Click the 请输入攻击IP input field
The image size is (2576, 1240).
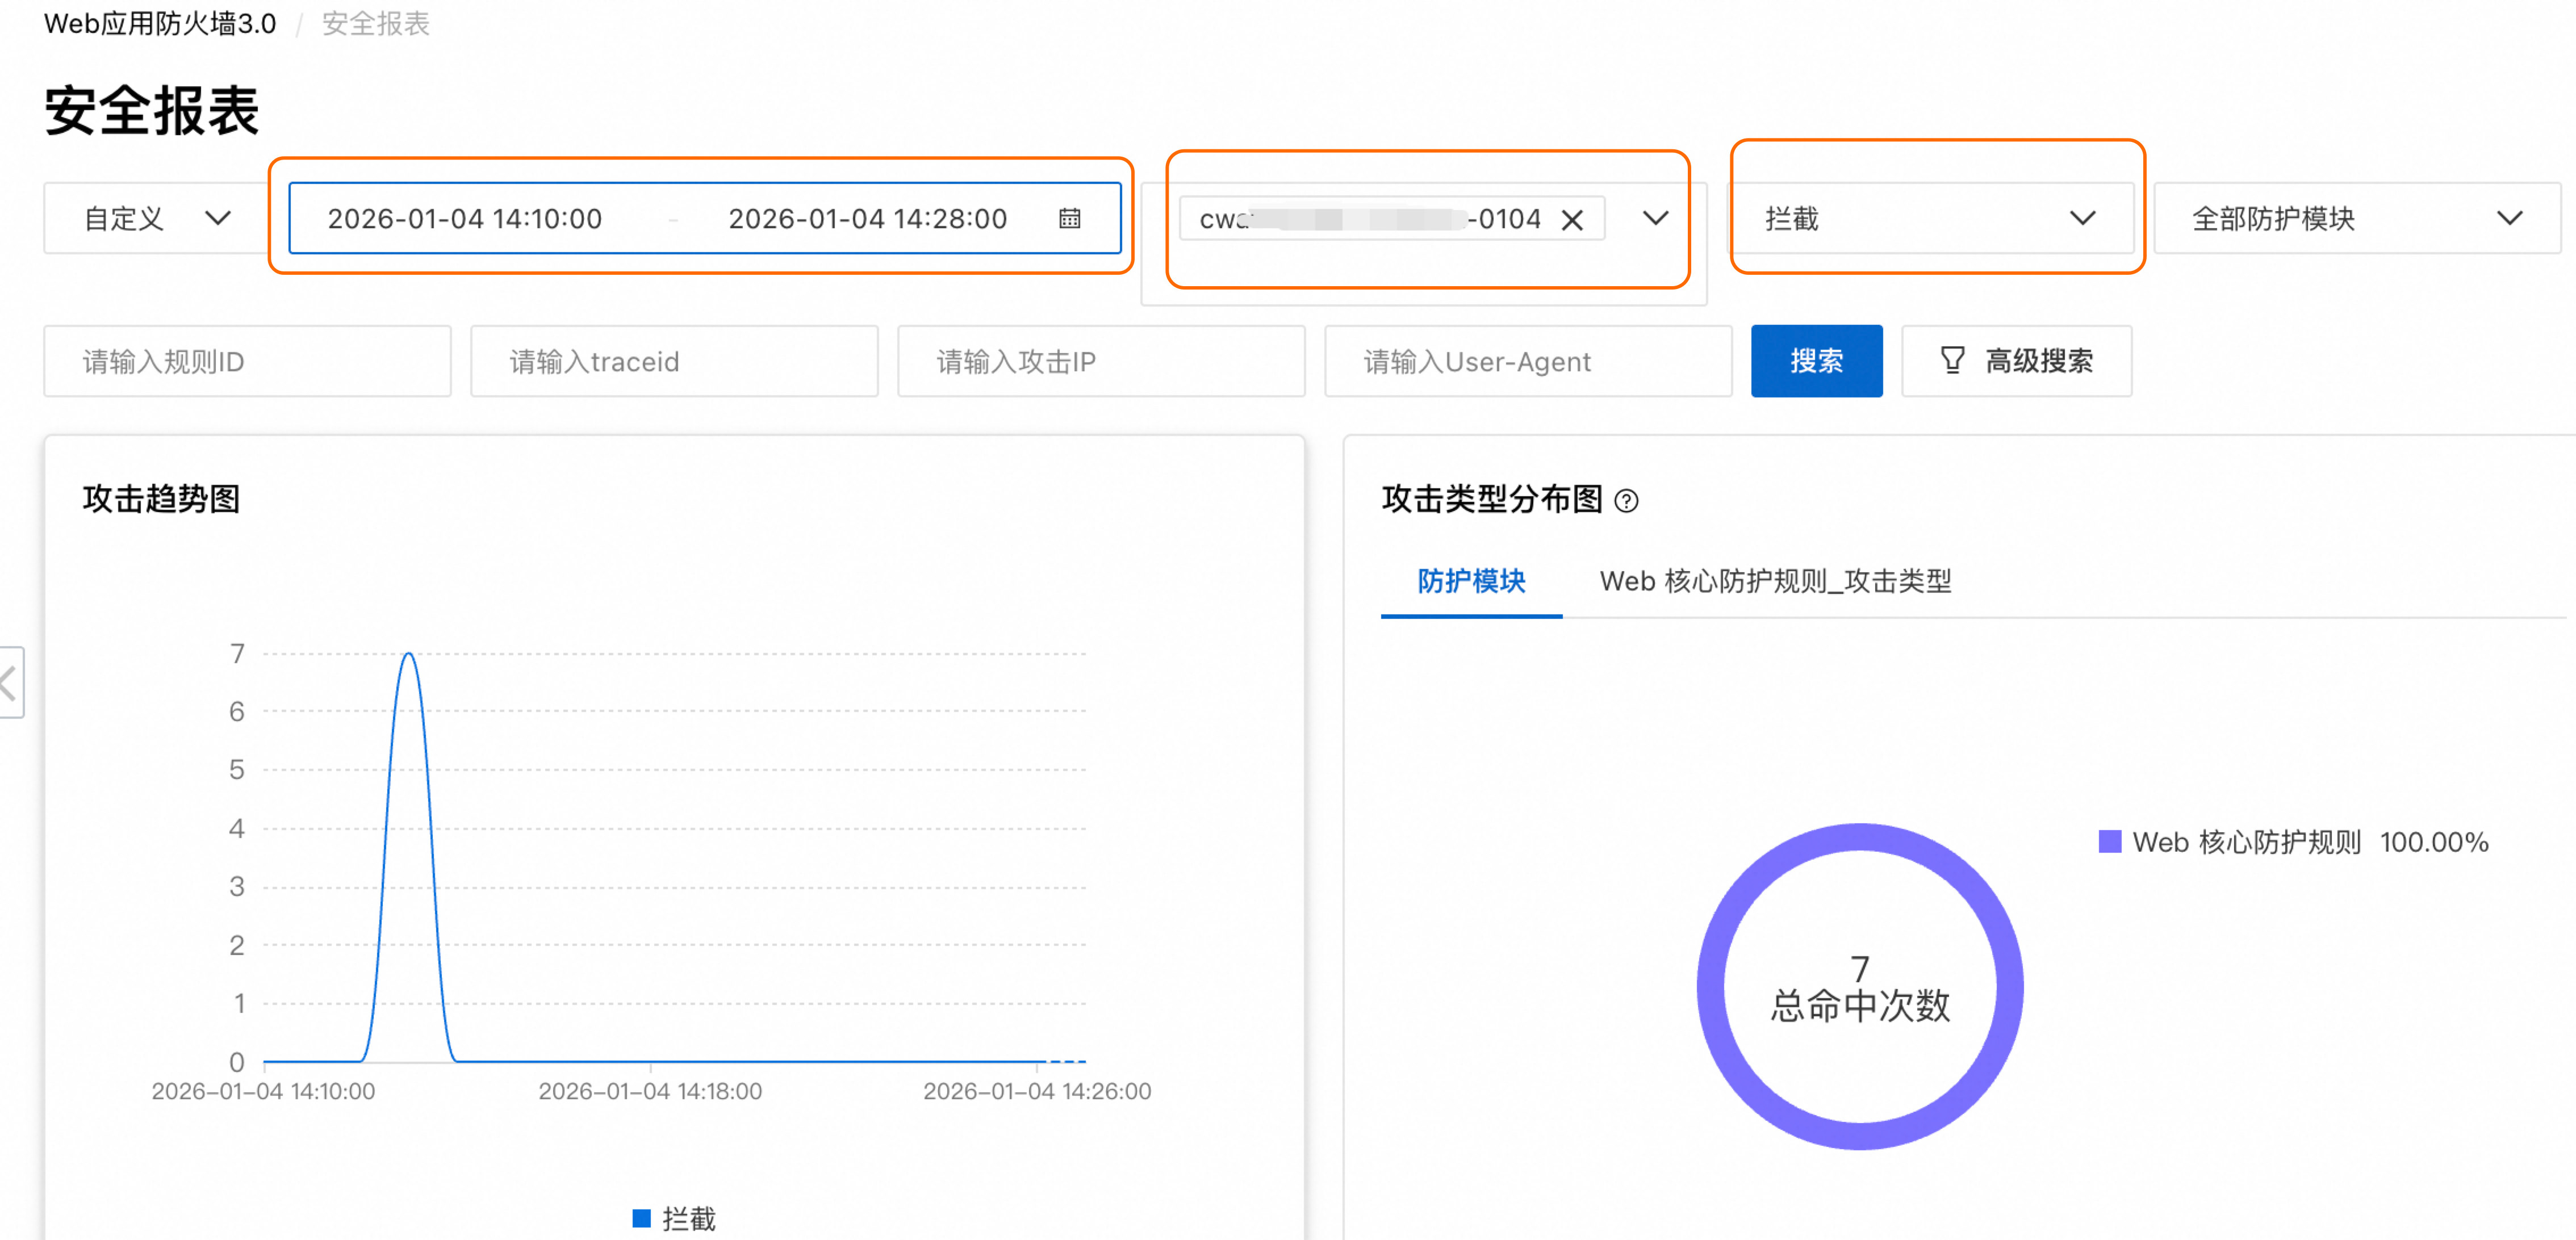coord(1100,361)
